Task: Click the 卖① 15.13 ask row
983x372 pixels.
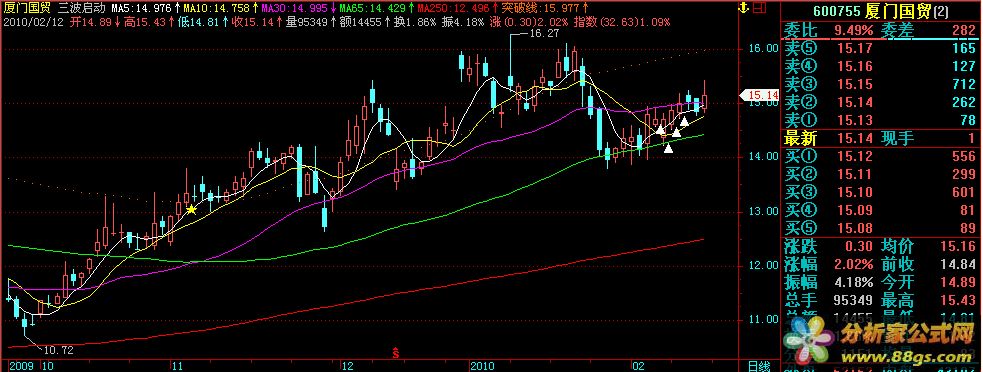Action: (881, 120)
